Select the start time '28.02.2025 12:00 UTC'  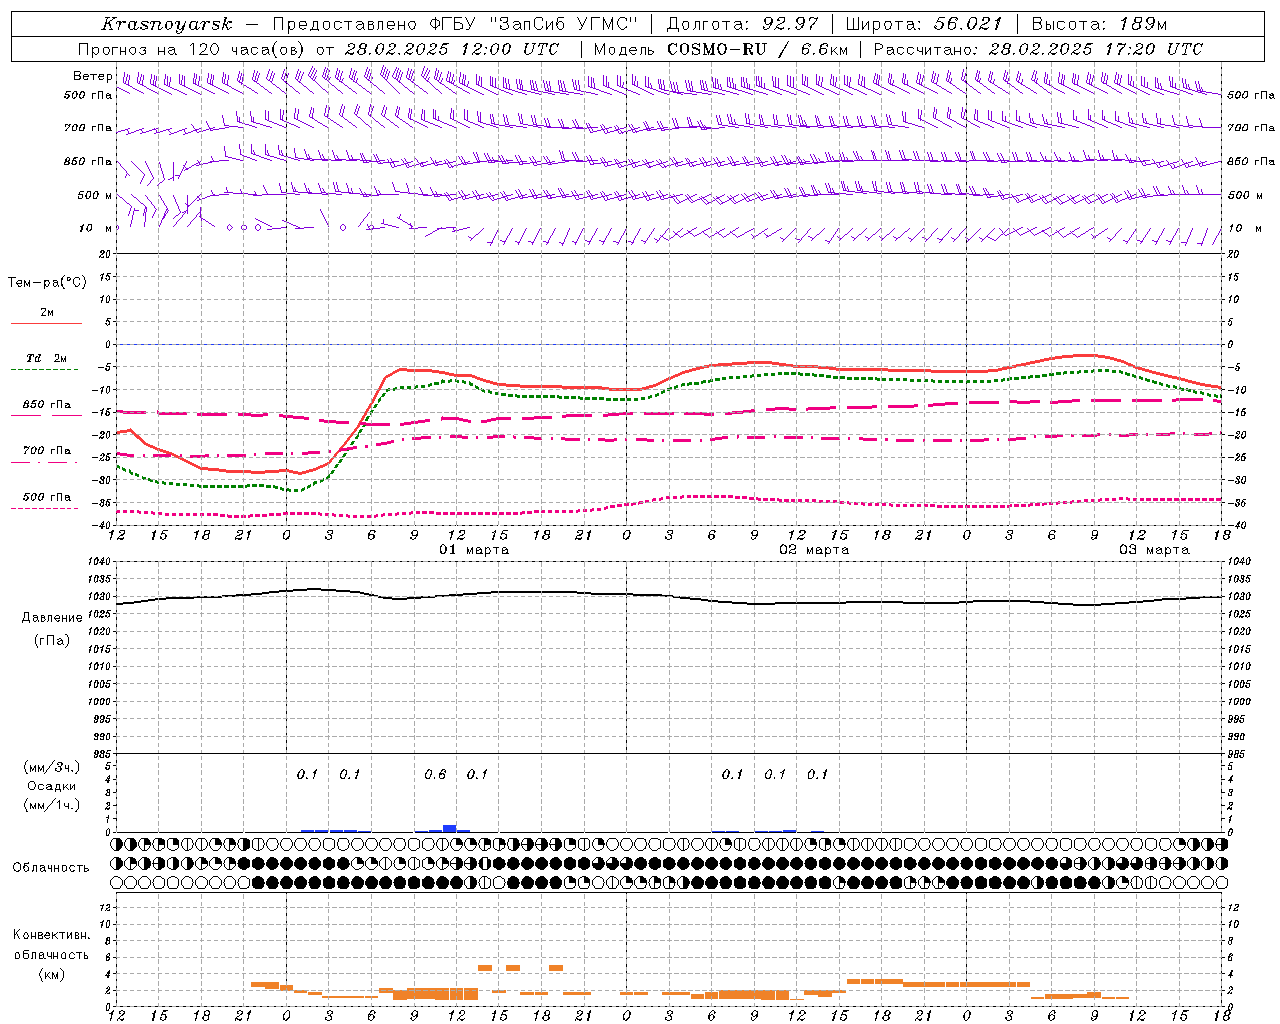(452, 49)
